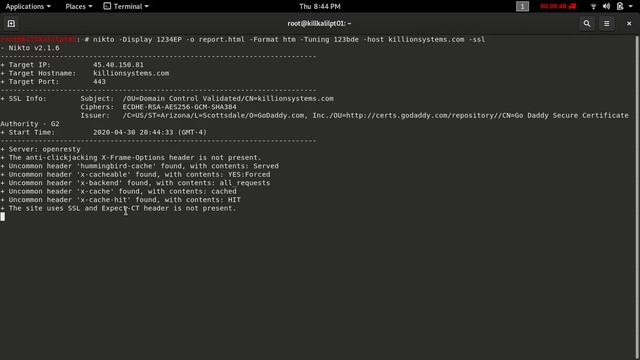Click the X-Frame-Options header not present line
The height and width of the screenshot is (360, 640).
[x=131, y=158]
